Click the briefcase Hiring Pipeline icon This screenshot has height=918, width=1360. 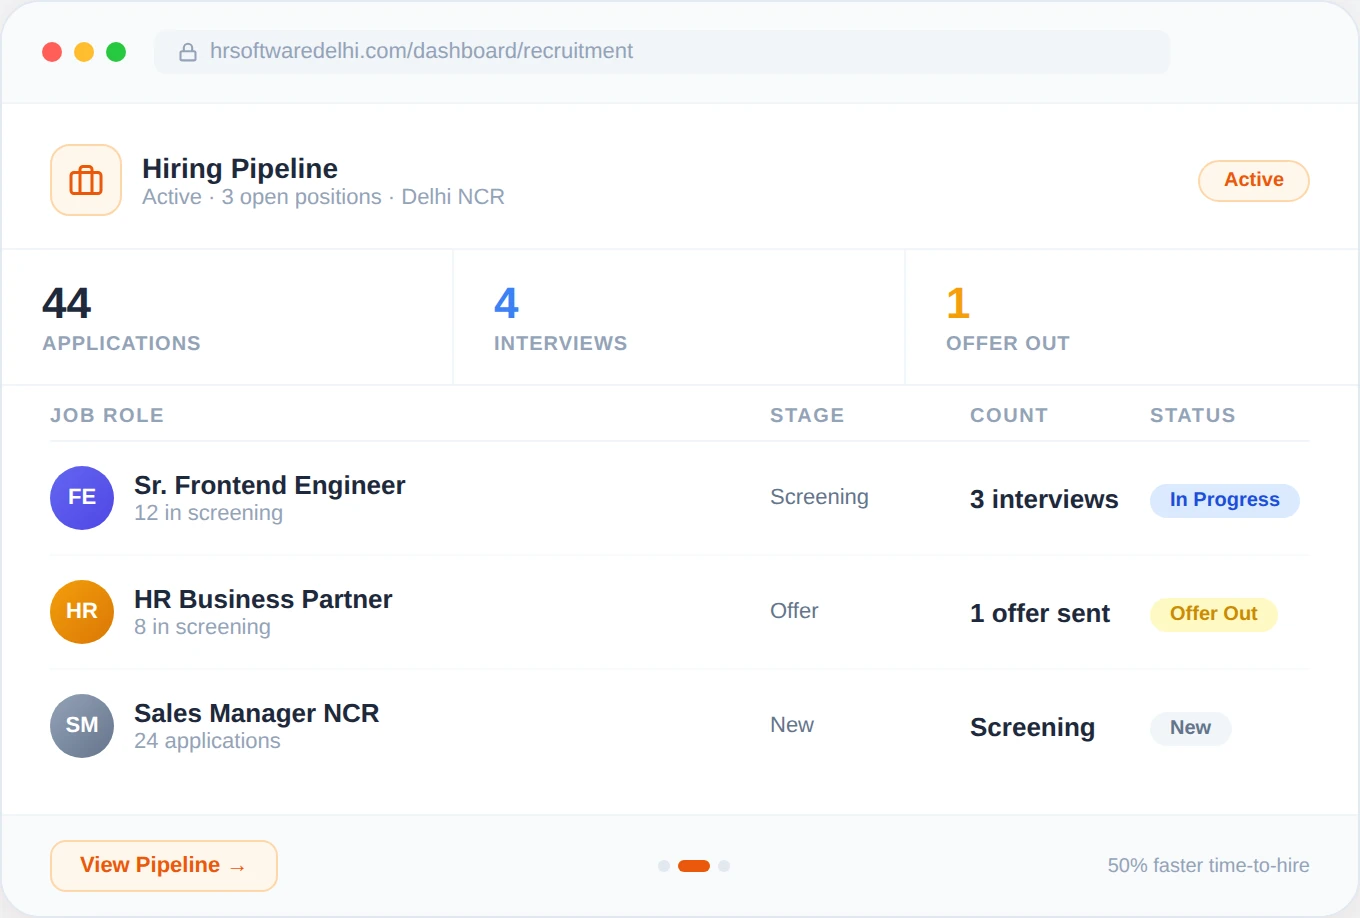tap(85, 180)
